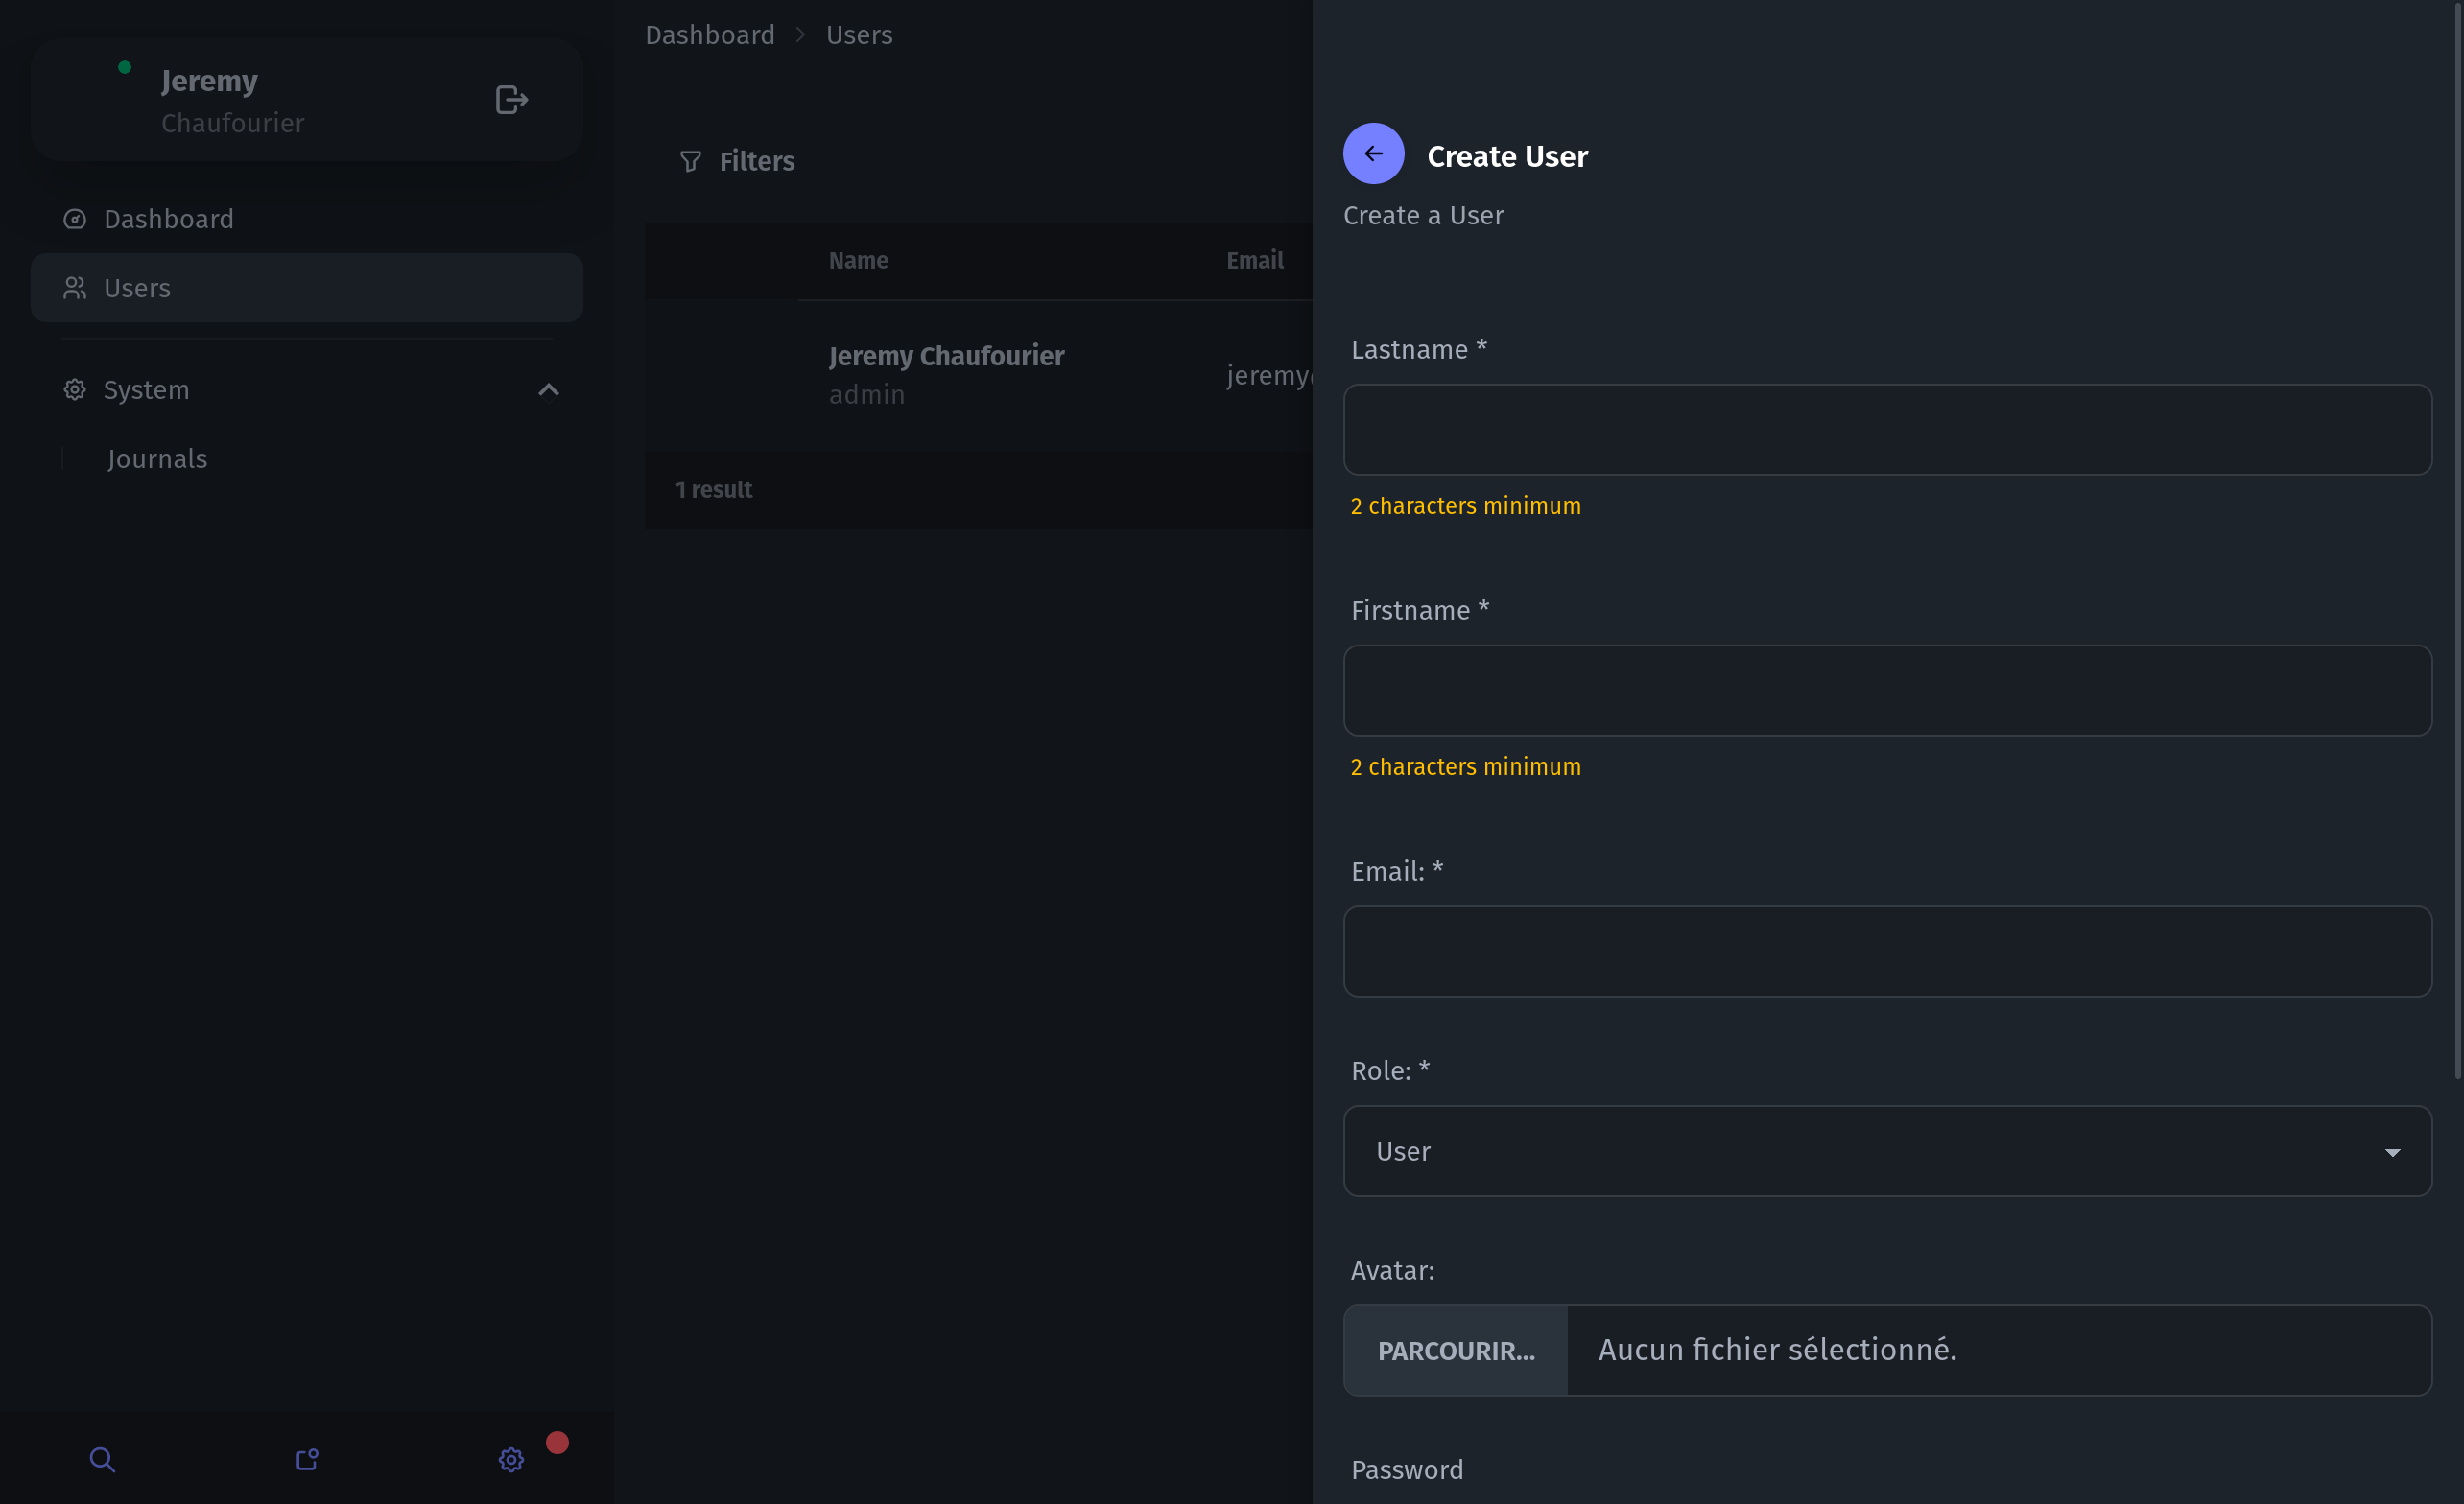Click the funnel icon beside Filters
This screenshot has height=1504, width=2464.
[x=690, y=161]
